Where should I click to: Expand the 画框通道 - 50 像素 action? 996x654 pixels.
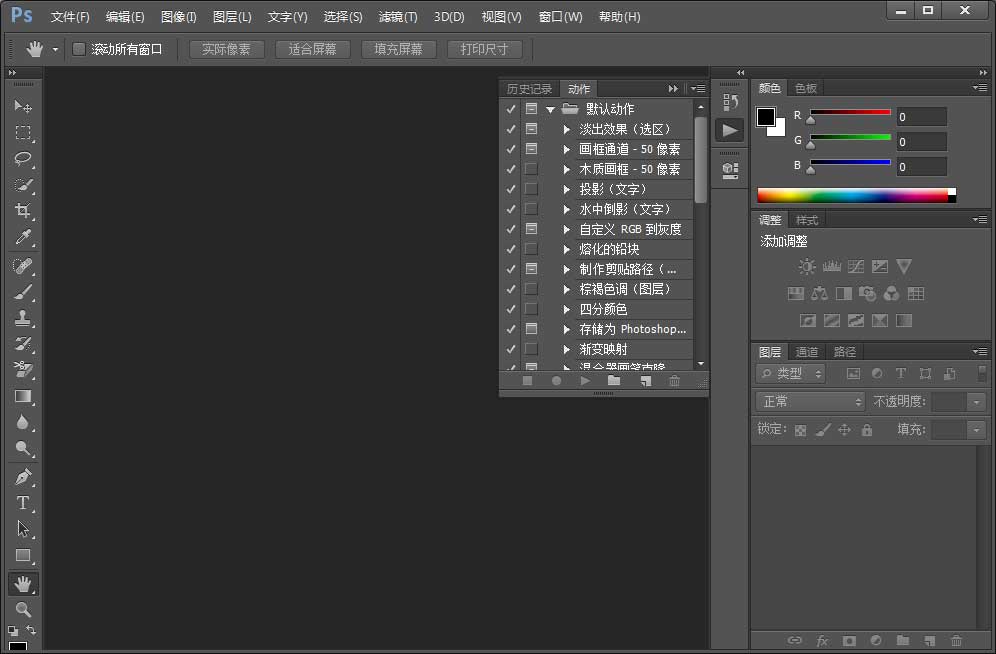pos(567,149)
